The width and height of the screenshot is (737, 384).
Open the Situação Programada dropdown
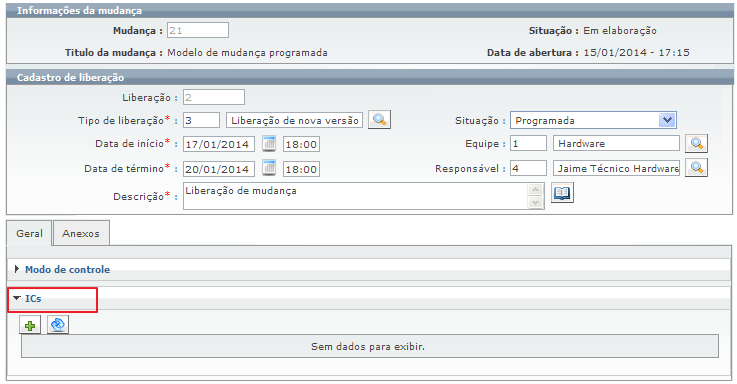point(594,120)
